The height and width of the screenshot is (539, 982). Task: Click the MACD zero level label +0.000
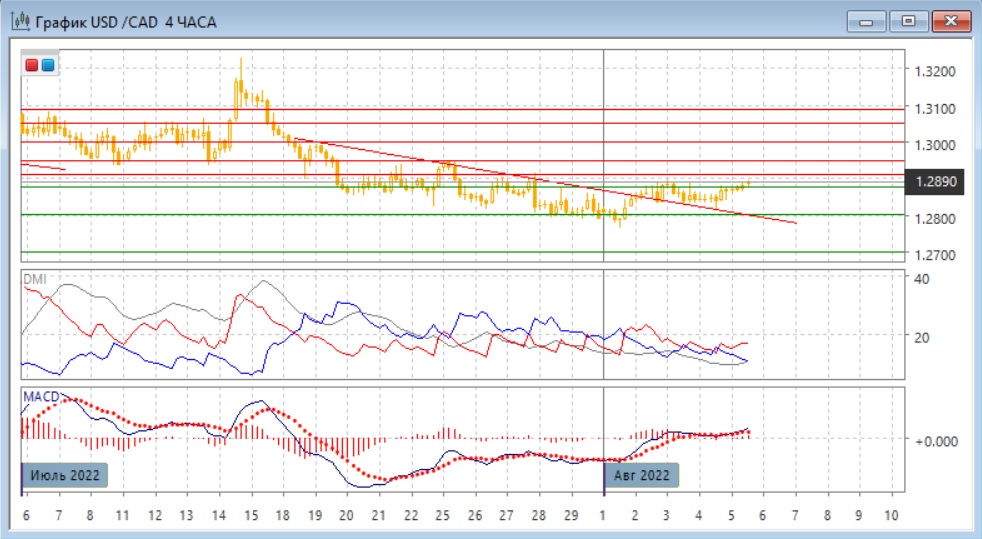point(938,440)
